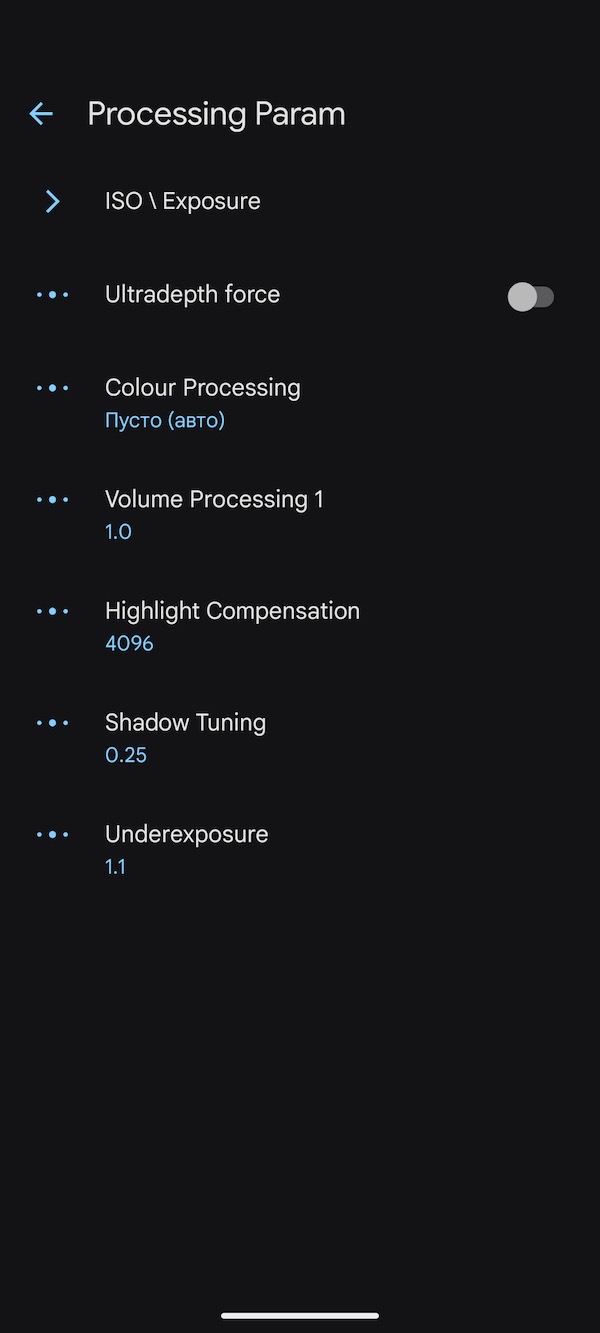The image size is (600, 1333).
Task: Select the Shadow Tuning option
Action: click(185, 723)
